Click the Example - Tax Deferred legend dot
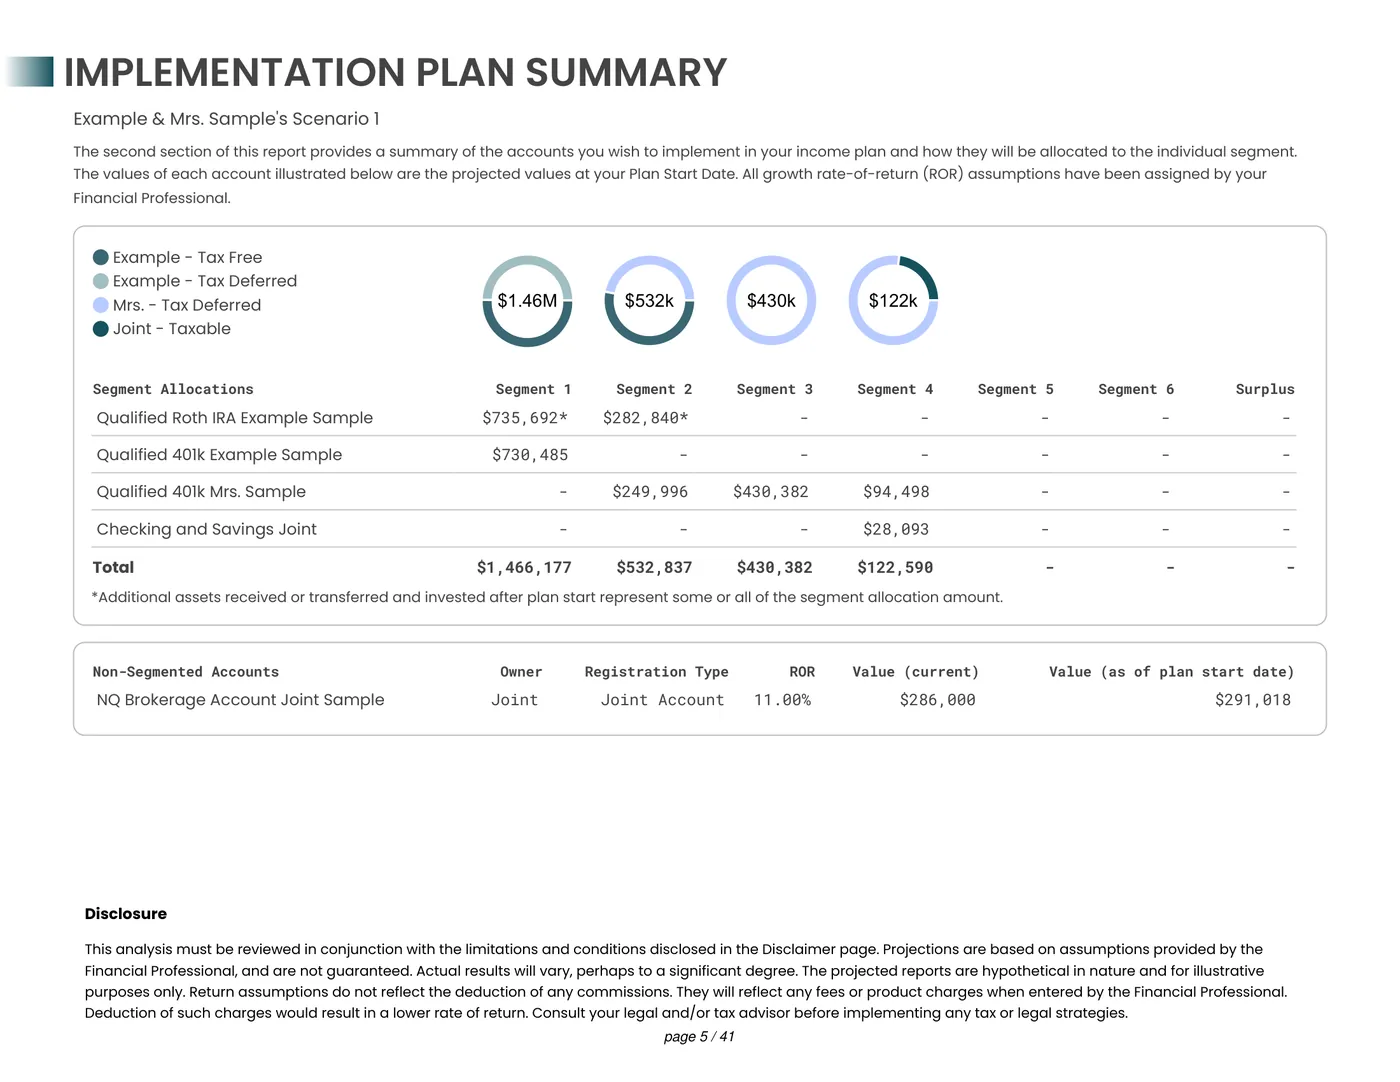Screen dimensions: 1400x1082 (101, 281)
